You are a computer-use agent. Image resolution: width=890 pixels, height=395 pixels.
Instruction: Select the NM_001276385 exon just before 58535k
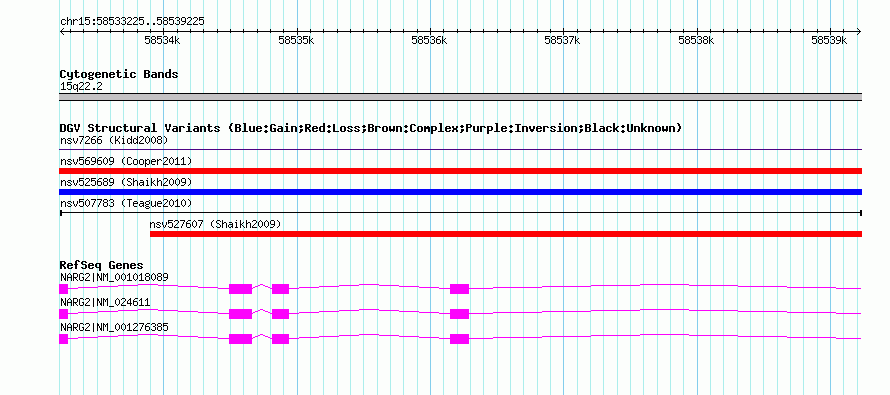click(x=280, y=339)
